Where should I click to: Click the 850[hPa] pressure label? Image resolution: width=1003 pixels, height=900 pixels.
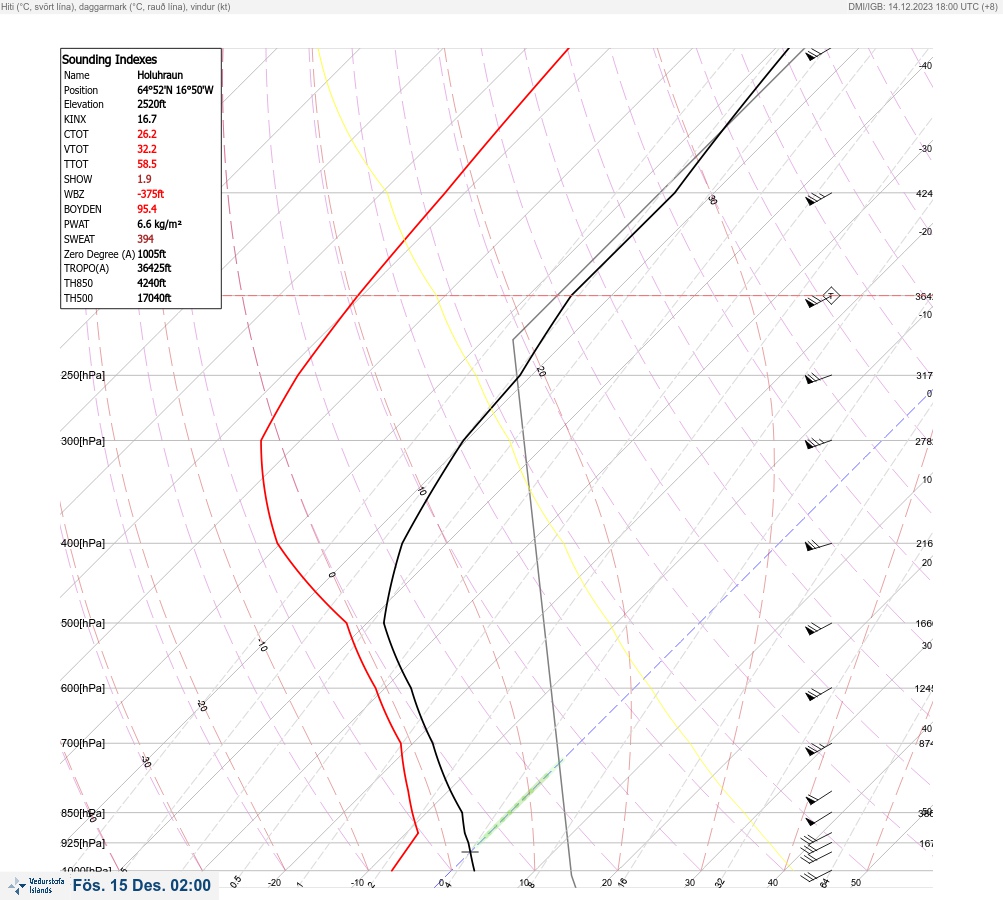[x=83, y=813]
